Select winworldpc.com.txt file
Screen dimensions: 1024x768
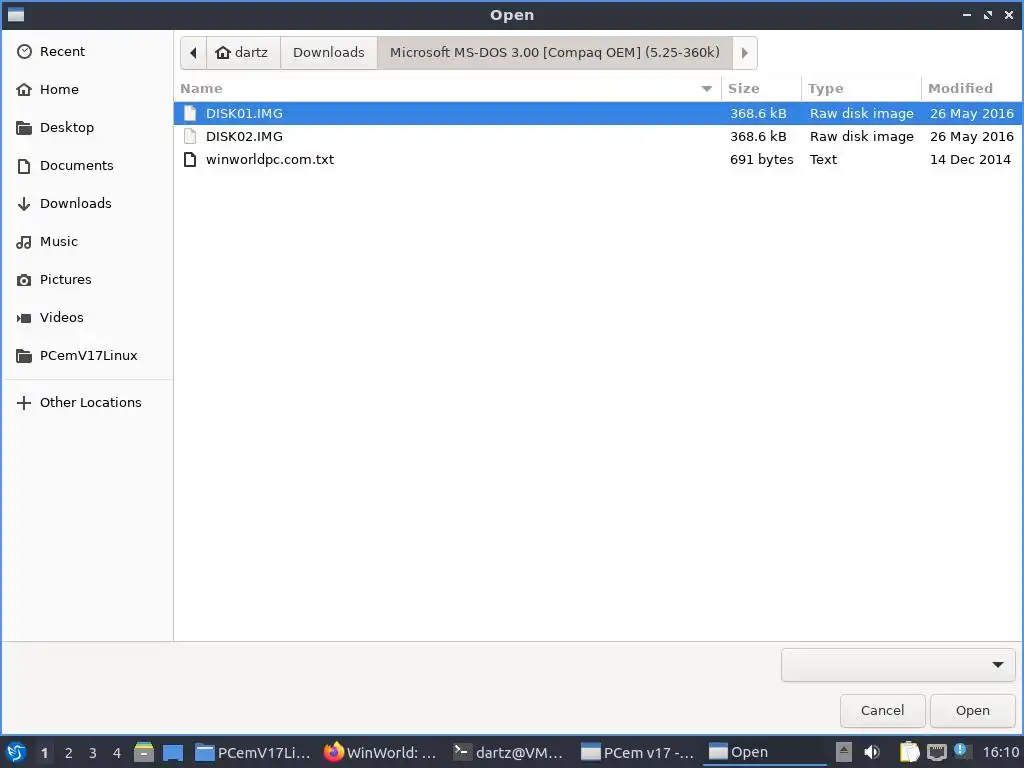click(x=598, y=159)
